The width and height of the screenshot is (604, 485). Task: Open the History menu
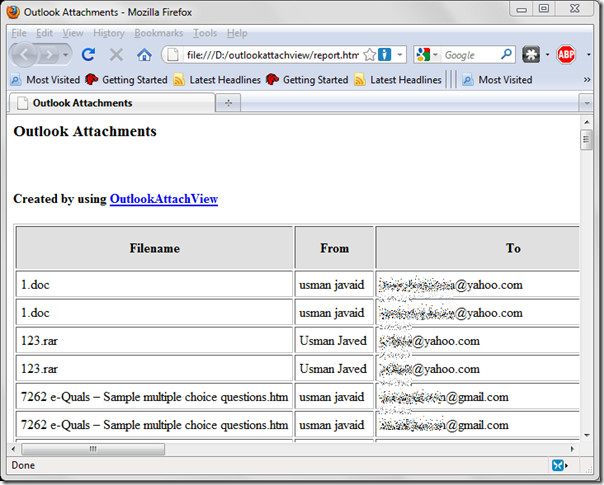pos(109,34)
